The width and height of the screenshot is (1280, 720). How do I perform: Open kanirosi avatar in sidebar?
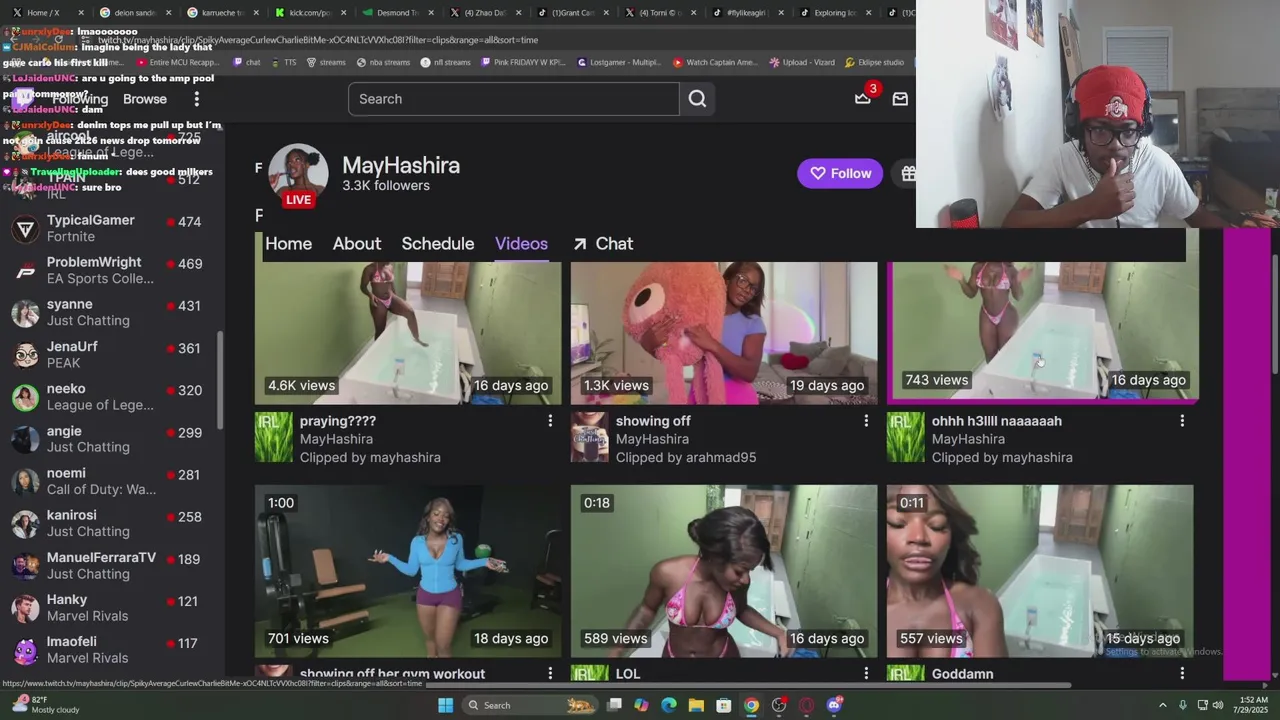click(25, 524)
